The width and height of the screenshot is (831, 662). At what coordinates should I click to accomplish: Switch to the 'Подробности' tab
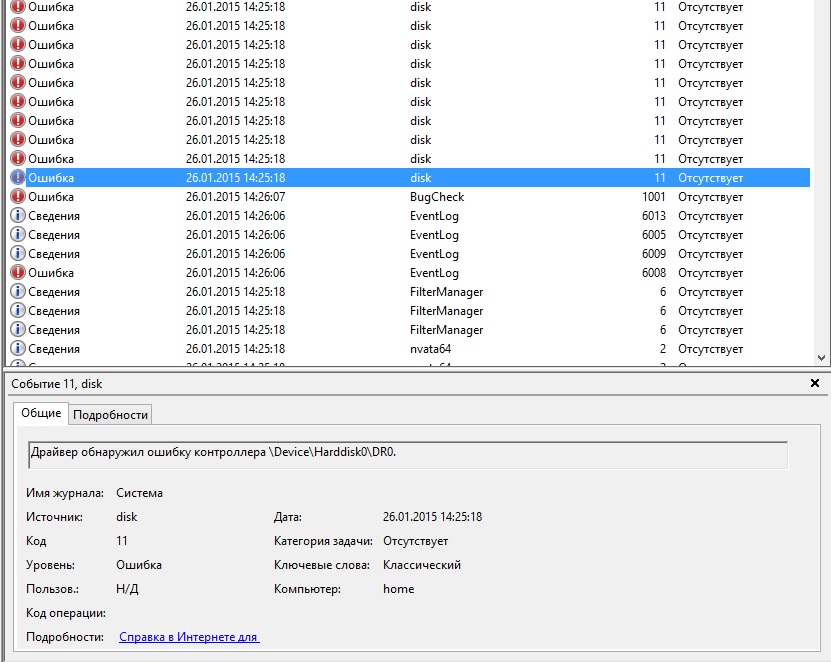[x=110, y=414]
